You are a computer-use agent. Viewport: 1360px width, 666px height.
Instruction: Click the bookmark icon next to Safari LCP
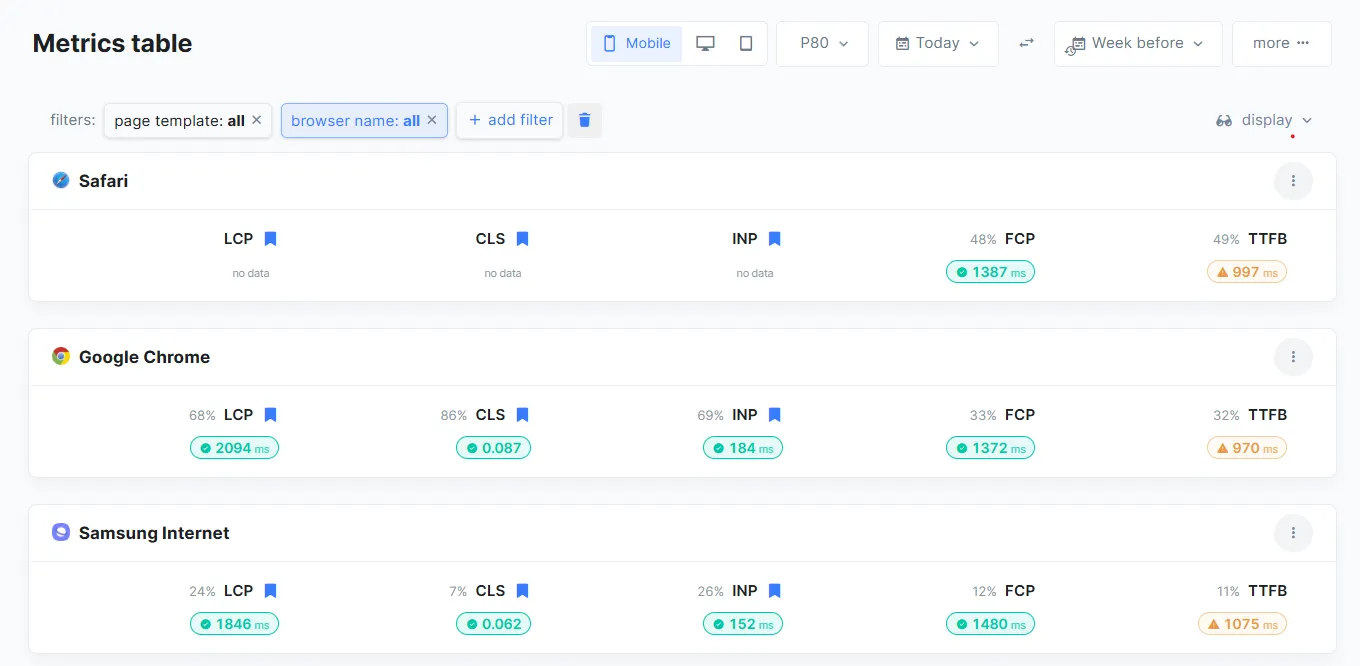click(x=270, y=239)
